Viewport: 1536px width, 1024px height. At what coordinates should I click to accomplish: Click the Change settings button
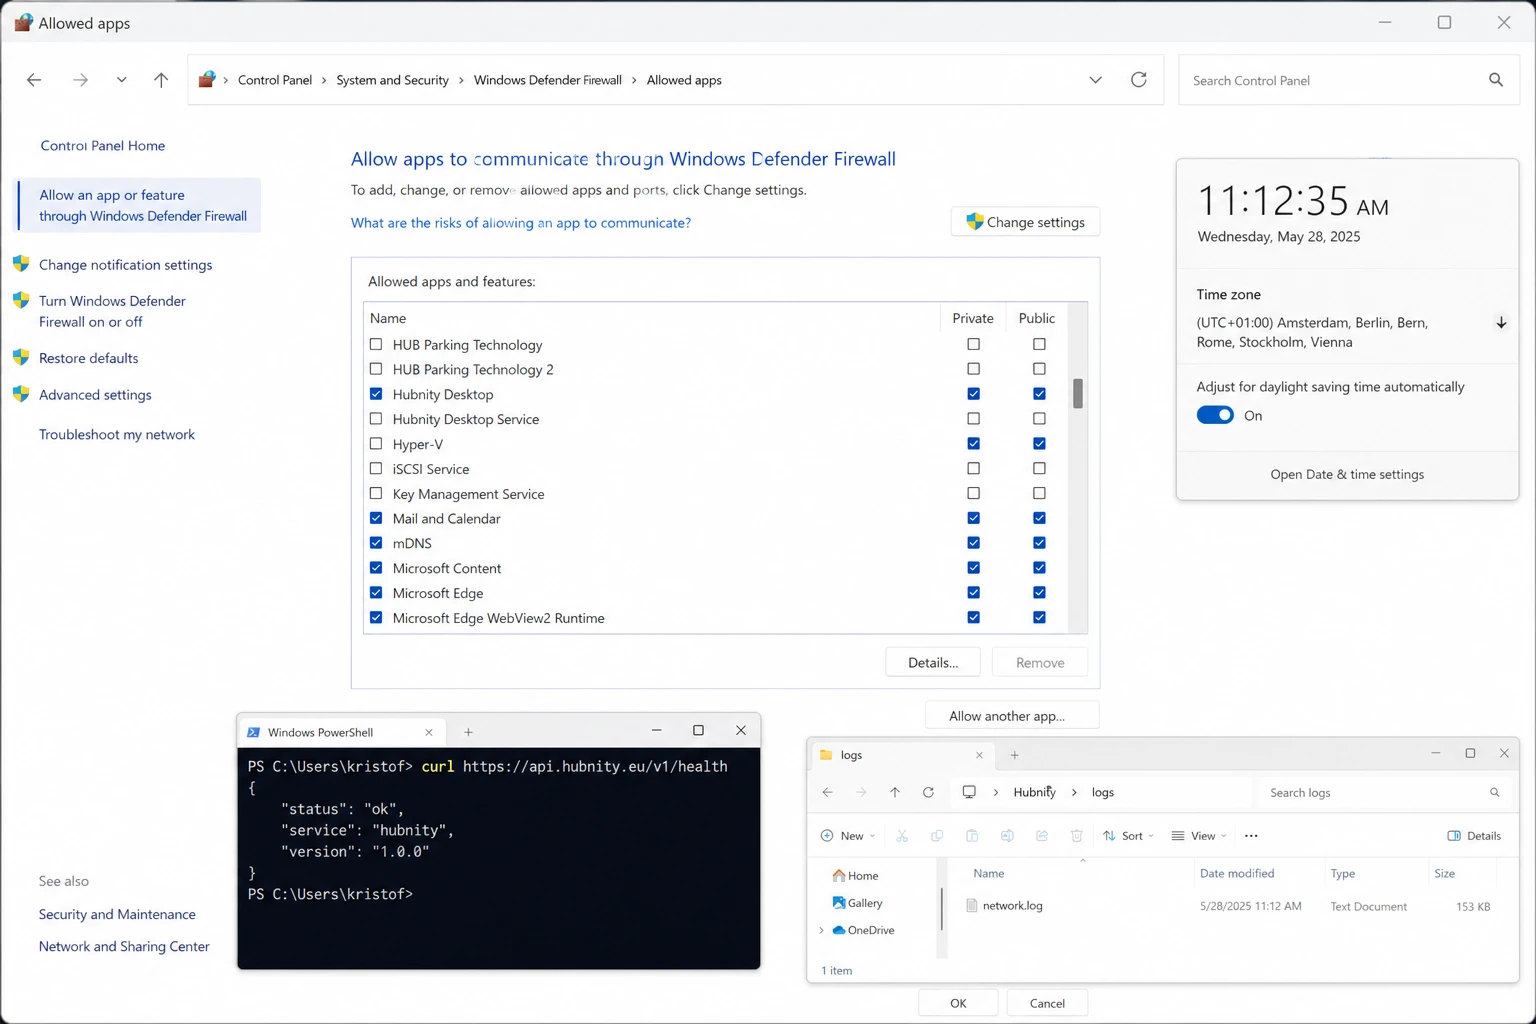(1025, 222)
